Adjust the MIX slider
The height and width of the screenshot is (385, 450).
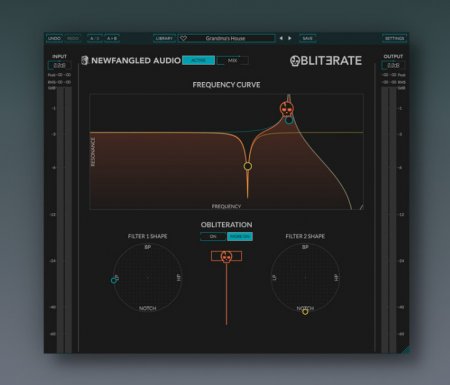[x=233, y=60]
